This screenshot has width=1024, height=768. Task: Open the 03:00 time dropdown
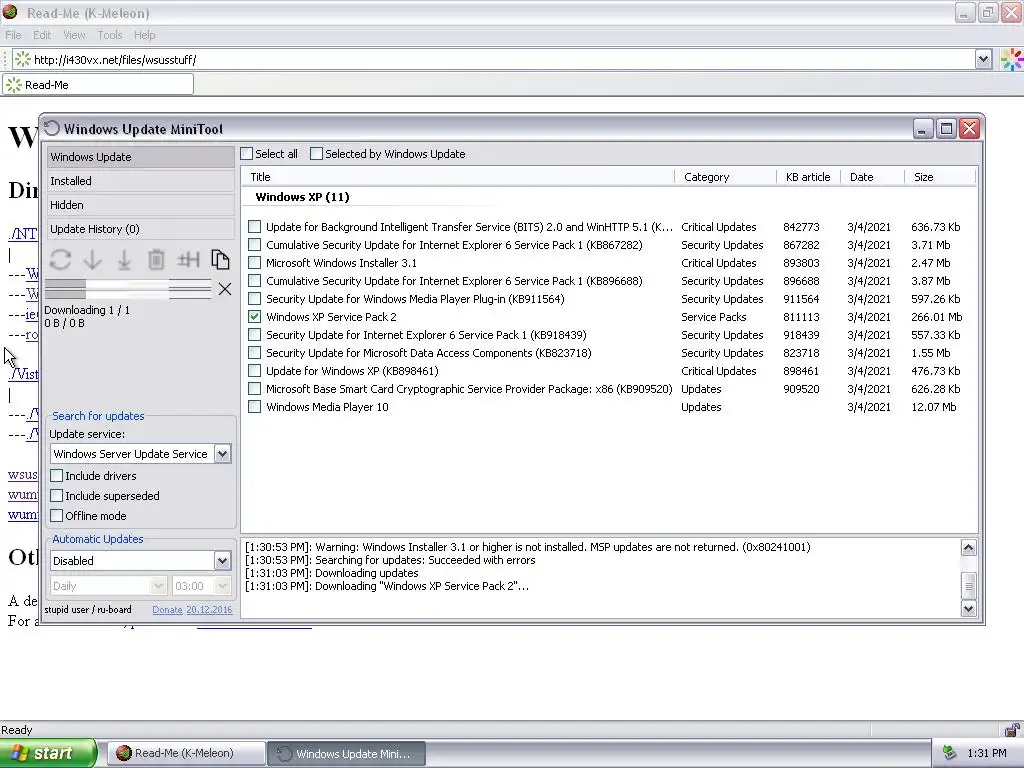pos(222,586)
